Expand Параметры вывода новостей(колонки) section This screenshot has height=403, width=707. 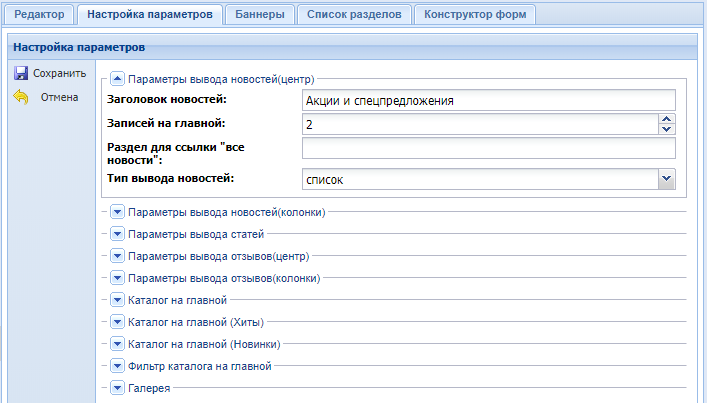tap(117, 212)
